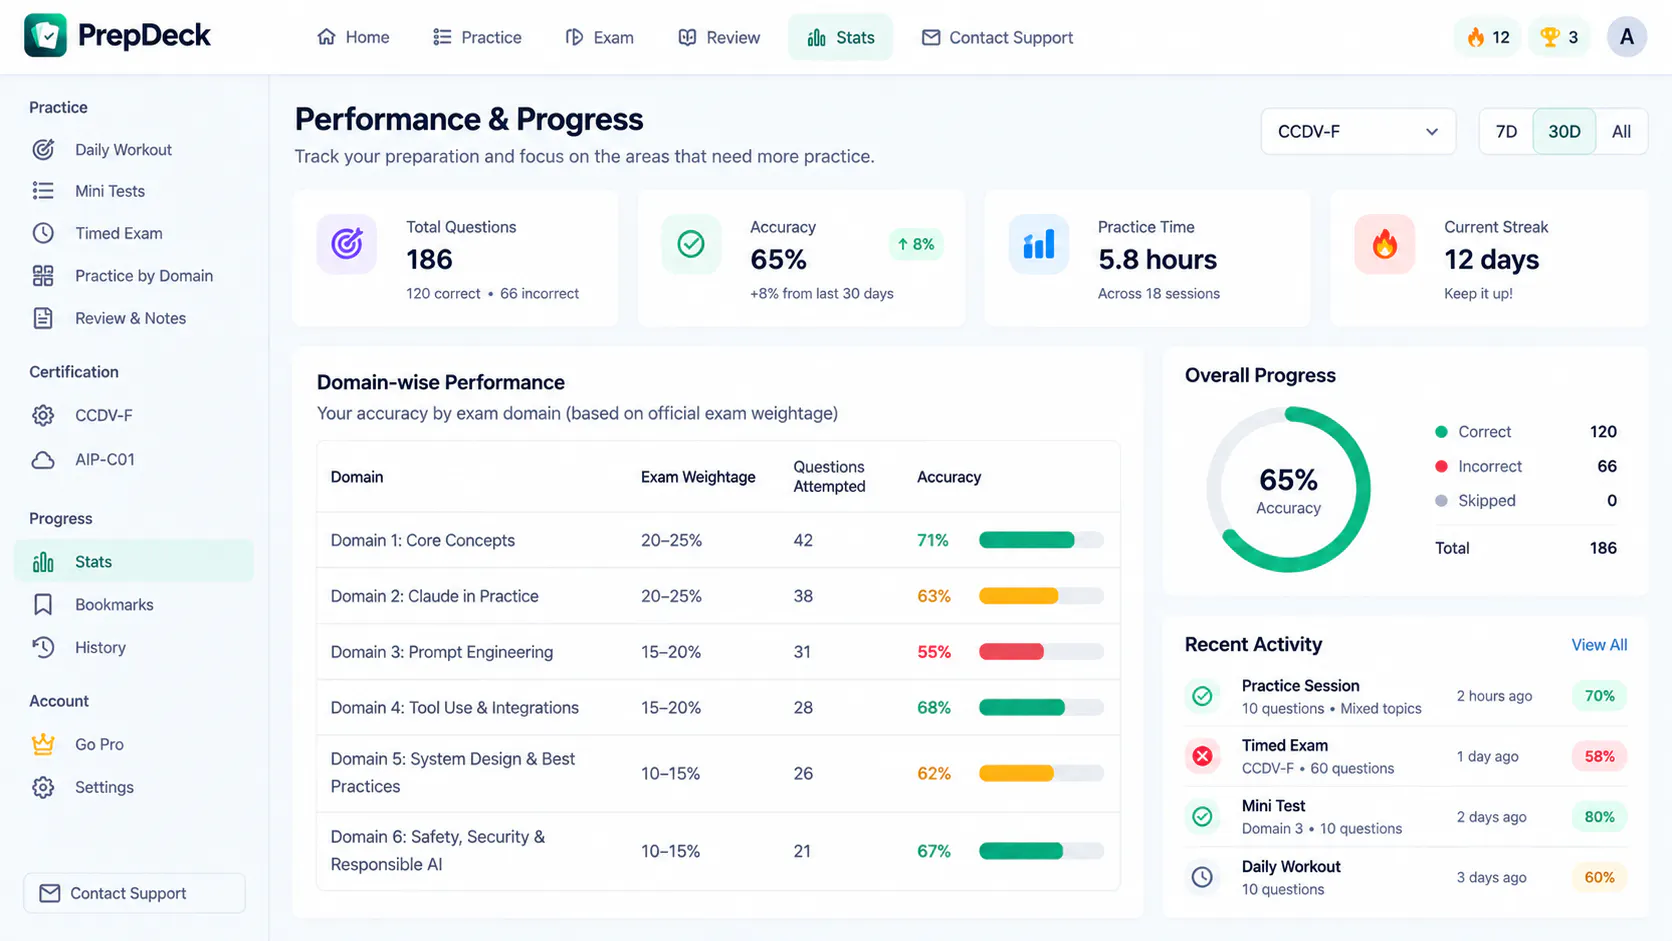This screenshot has width=1672, height=941.
Task: Open the Settings gear icon
Action: point(43,787)
